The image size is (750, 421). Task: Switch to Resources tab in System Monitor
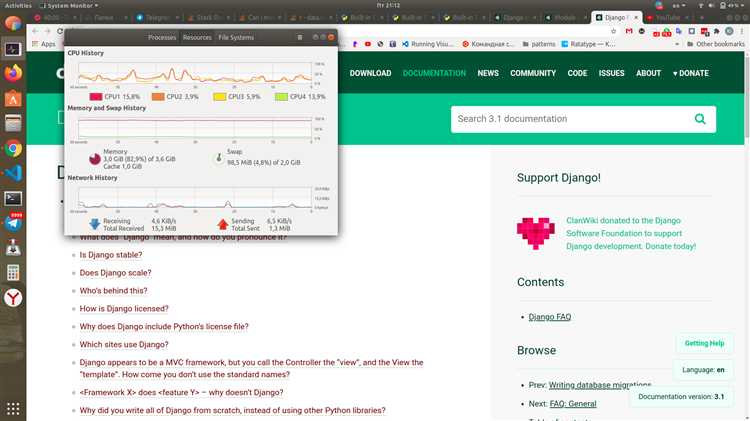click(x=197, y=37)
